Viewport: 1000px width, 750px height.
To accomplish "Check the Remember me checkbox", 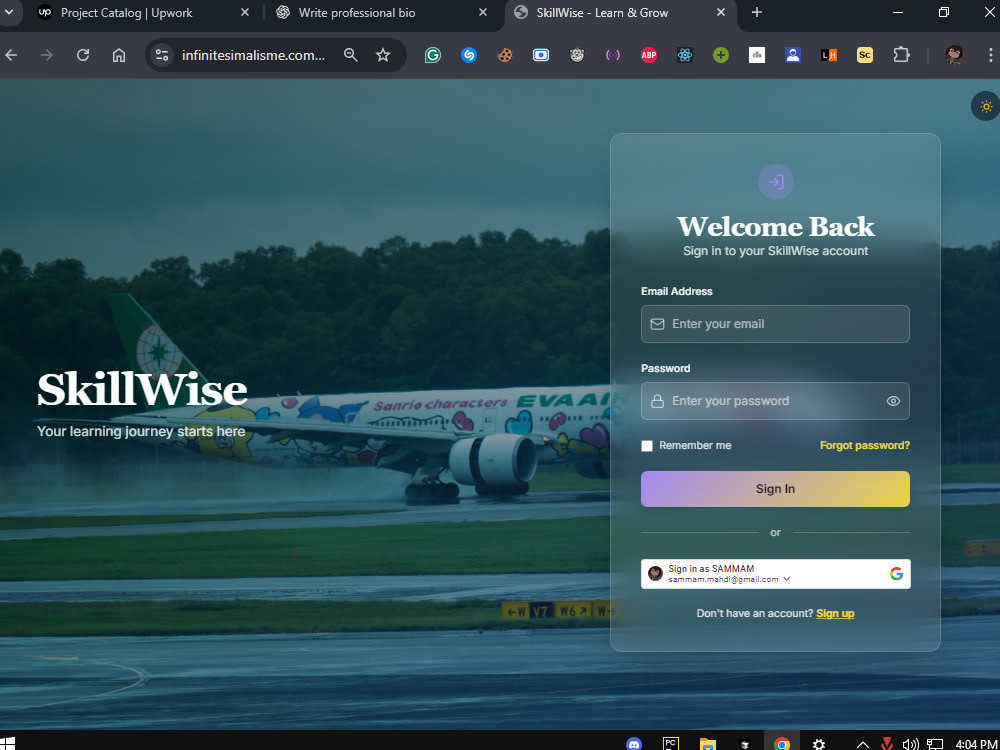I will pos(647,446).
